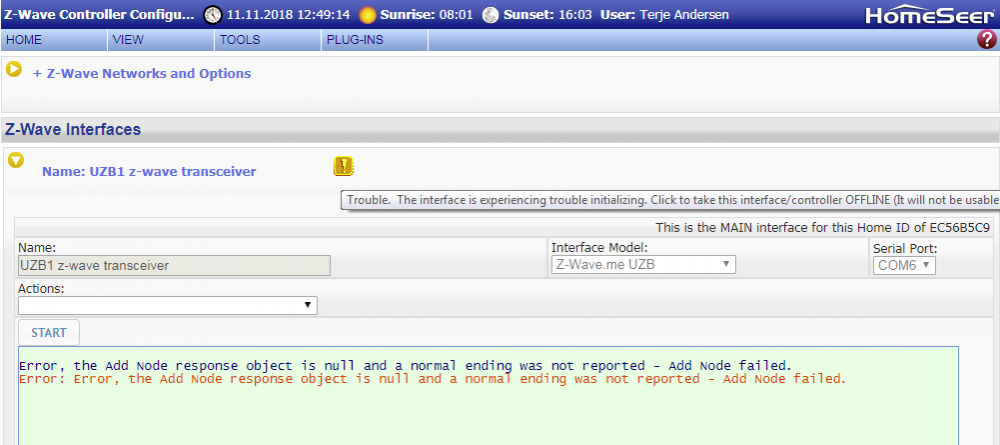
Task: Click the red help question mark icon
Action: point(986,40)
